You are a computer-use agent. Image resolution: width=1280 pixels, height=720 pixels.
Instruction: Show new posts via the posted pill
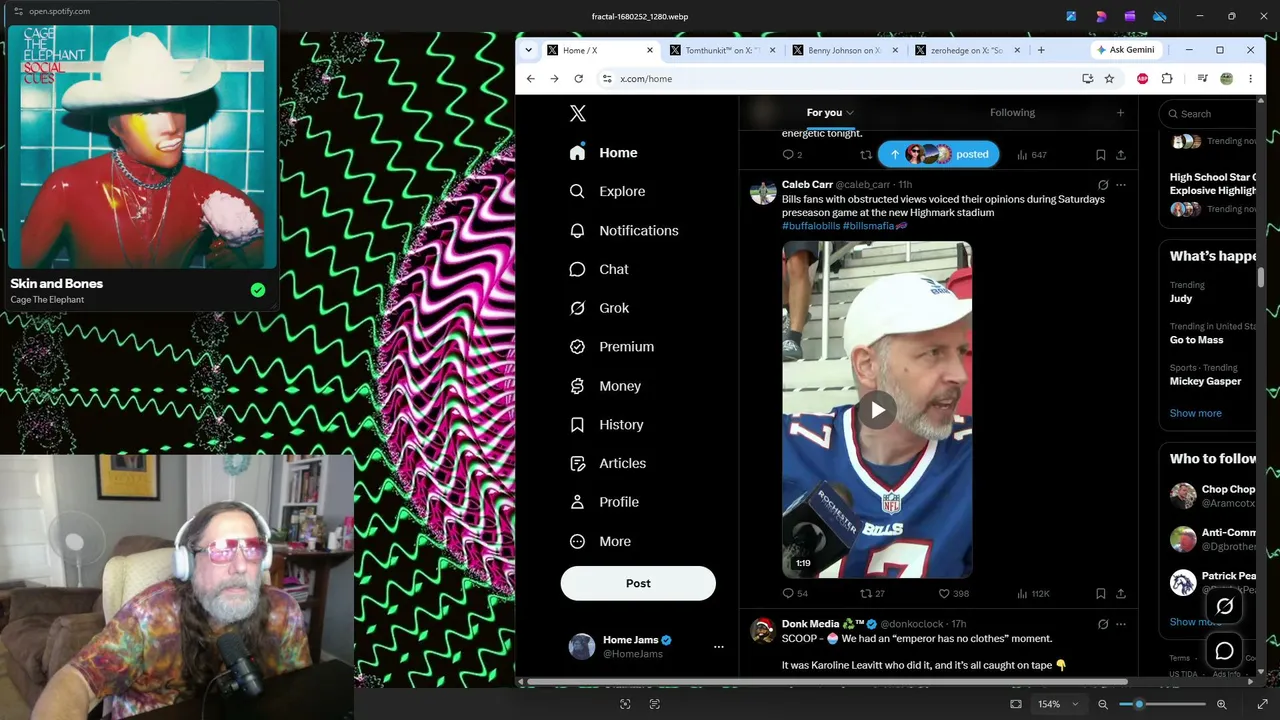coord(938,154)
